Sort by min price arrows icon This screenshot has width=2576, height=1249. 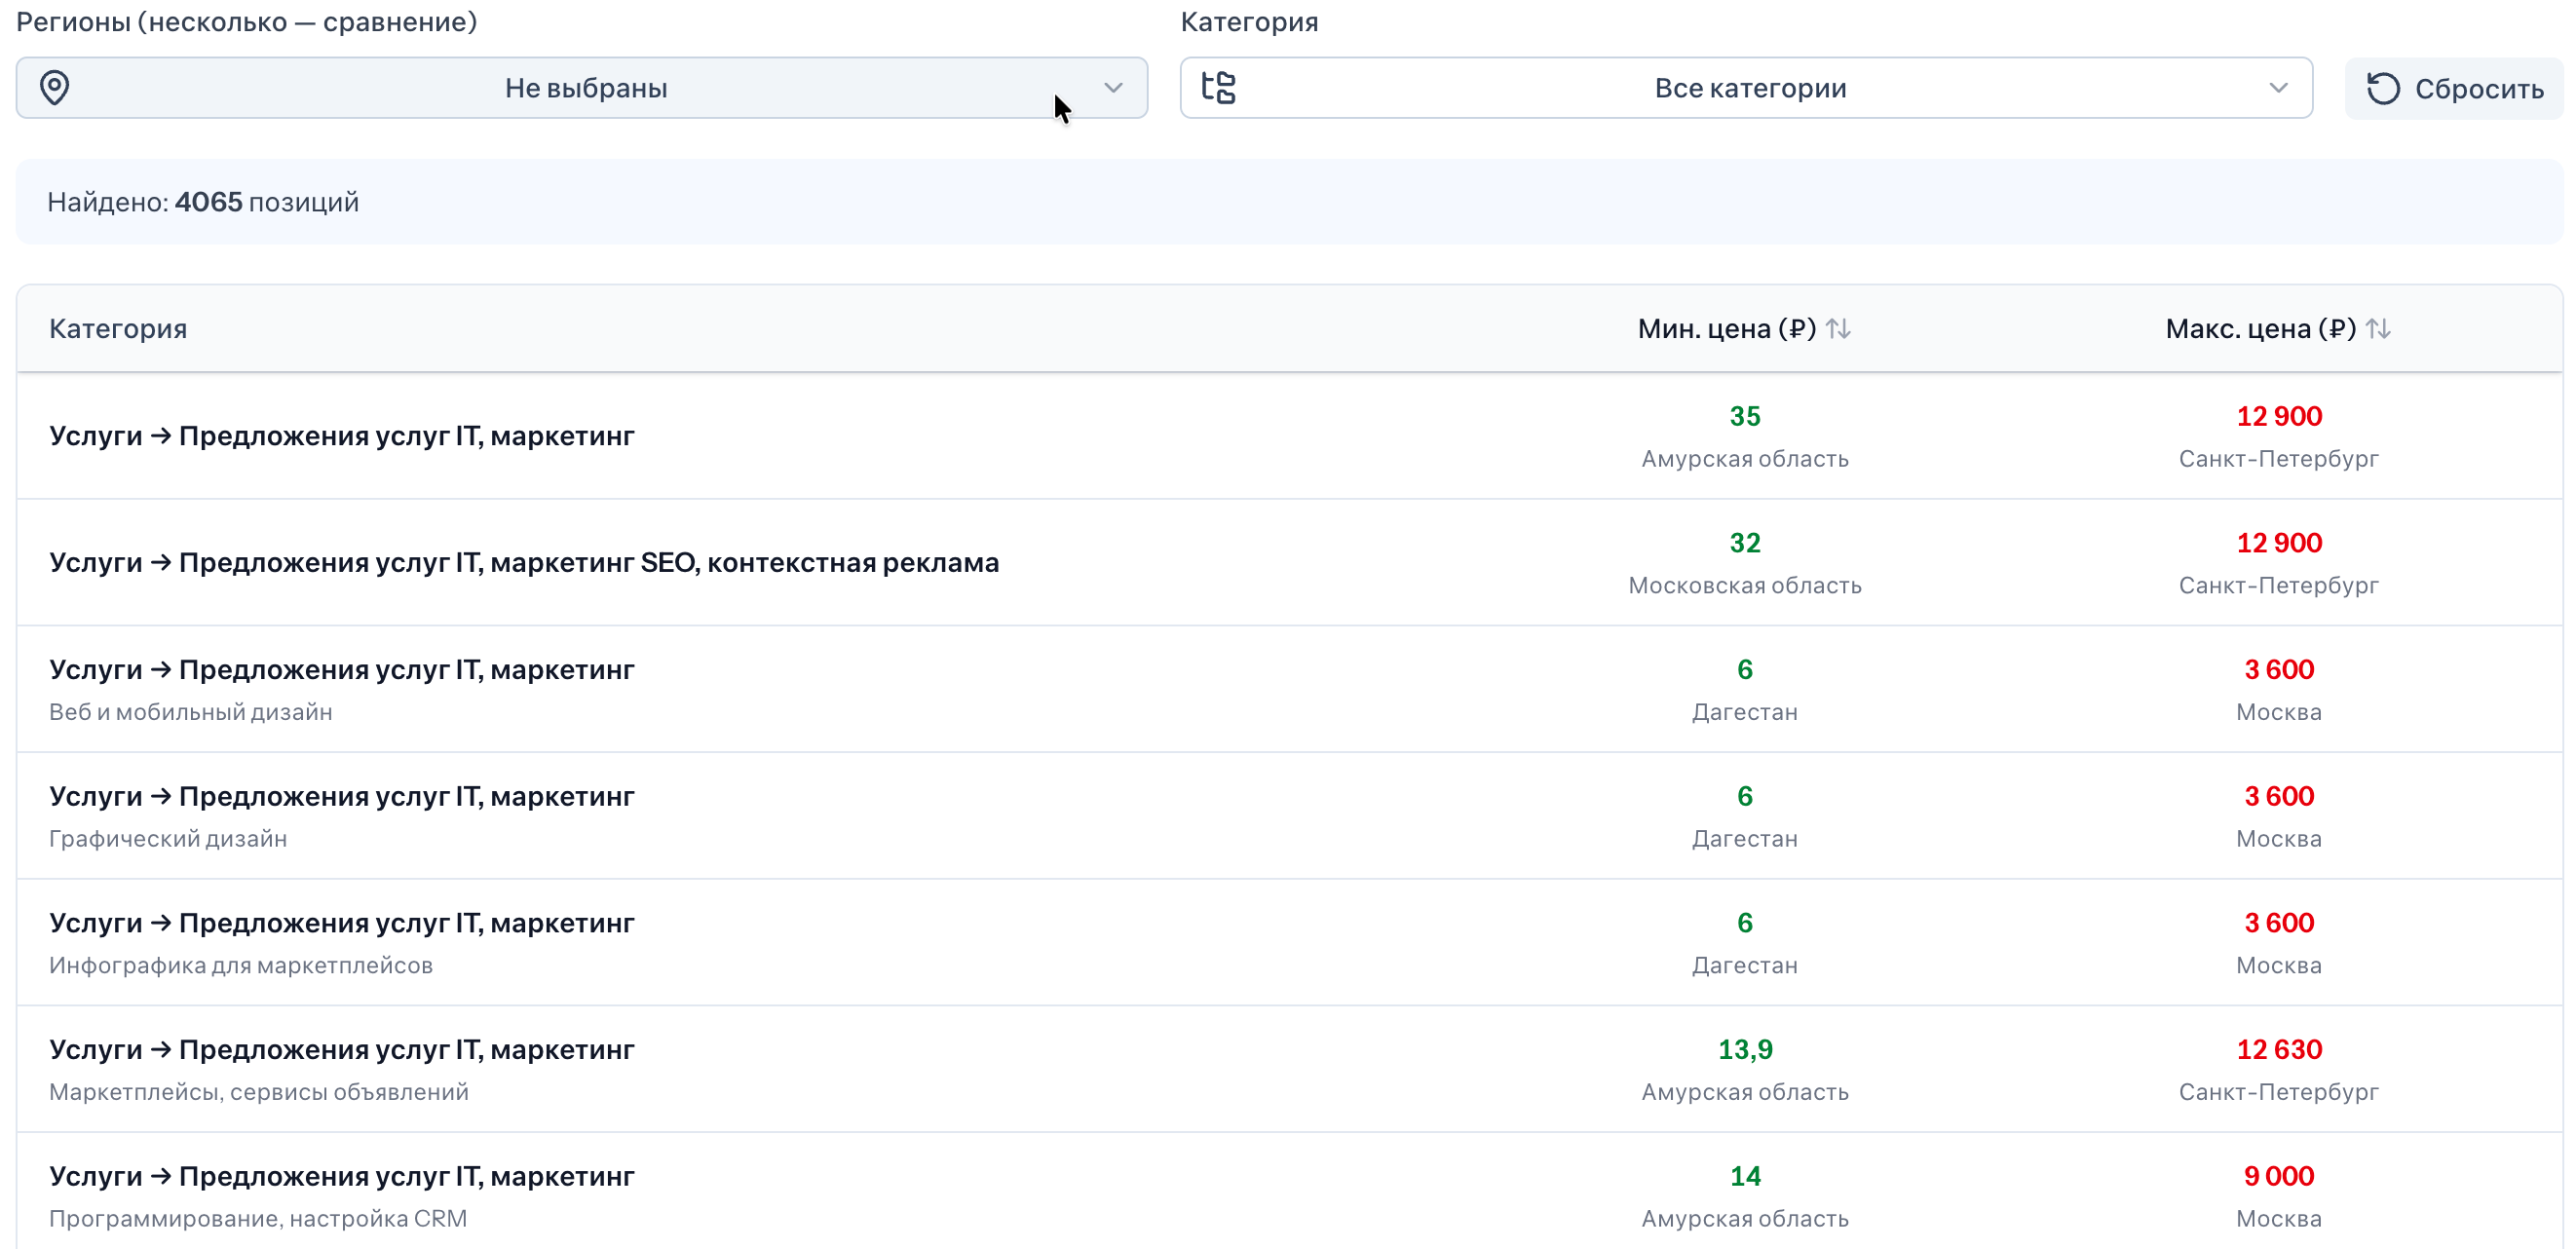1838,329
